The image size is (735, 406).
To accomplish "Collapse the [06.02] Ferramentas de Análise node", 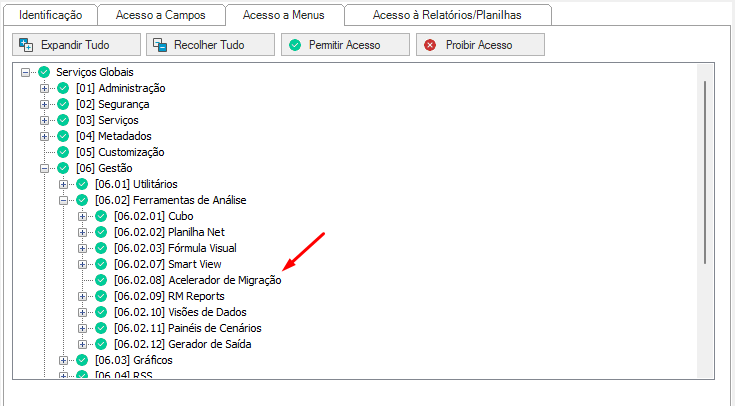I will (63, 200).
